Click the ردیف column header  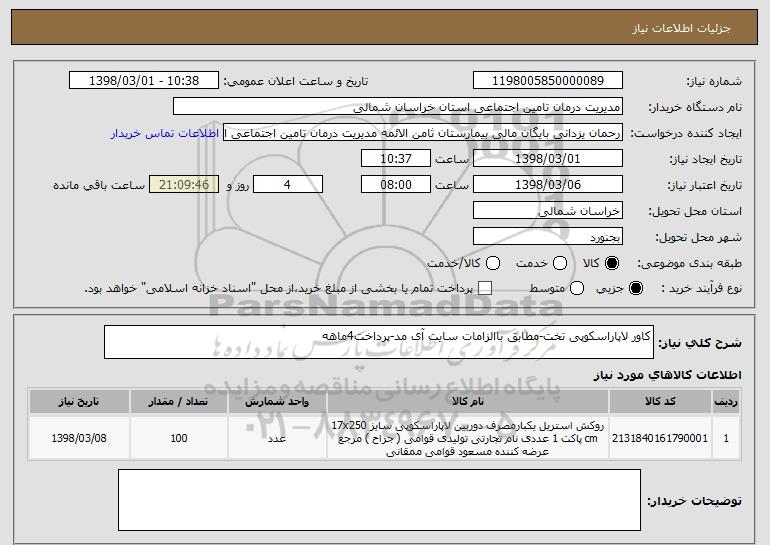click(x=726, y=402)
